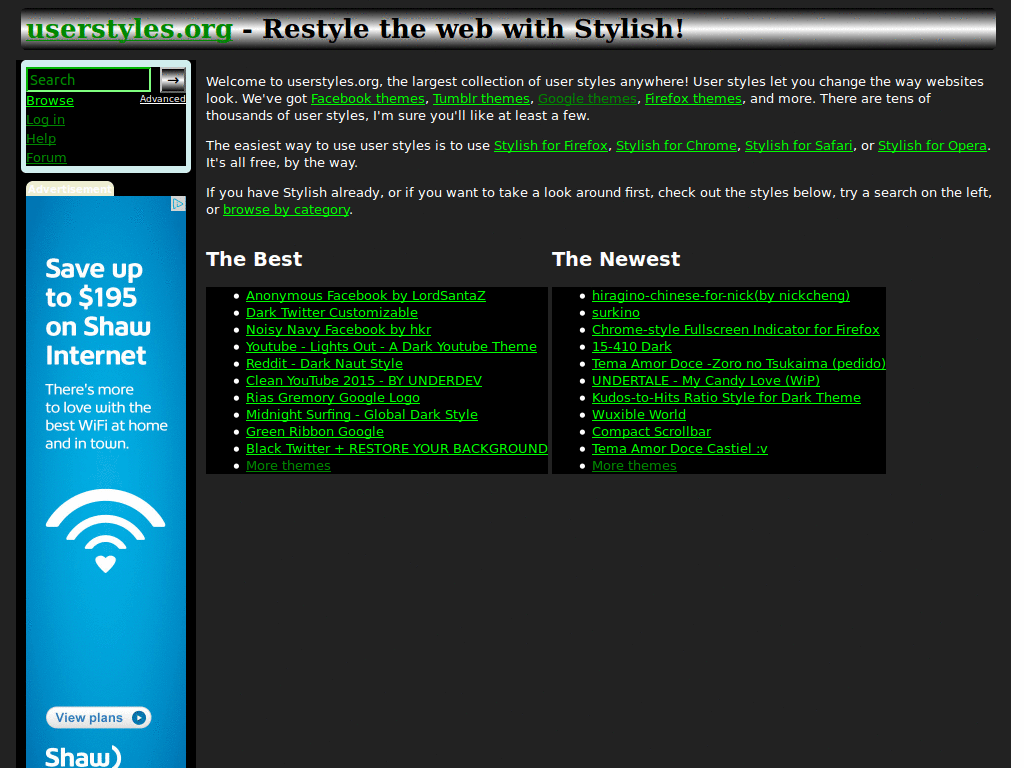Focus the Search input field
The height and width of the screenshot is (768, 1024).
click(x=89, y=80)
